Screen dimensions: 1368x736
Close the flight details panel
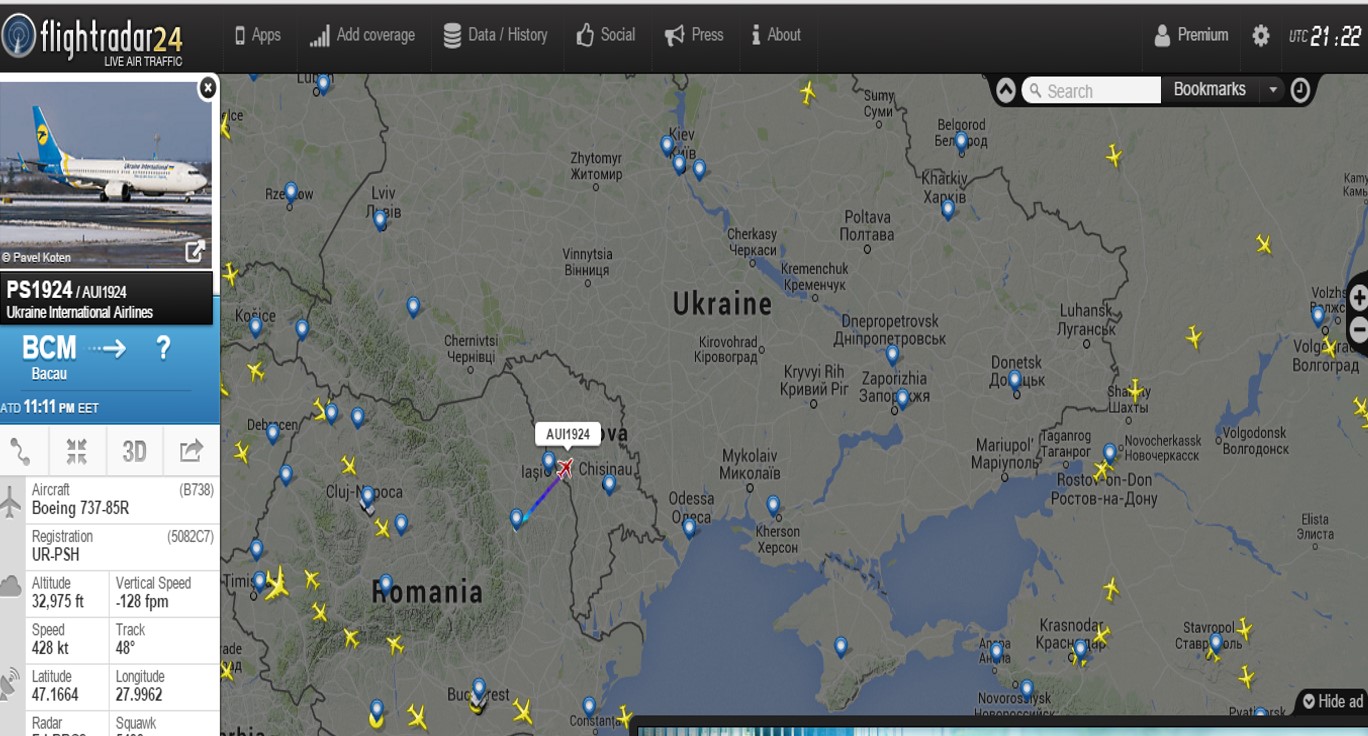207,88
